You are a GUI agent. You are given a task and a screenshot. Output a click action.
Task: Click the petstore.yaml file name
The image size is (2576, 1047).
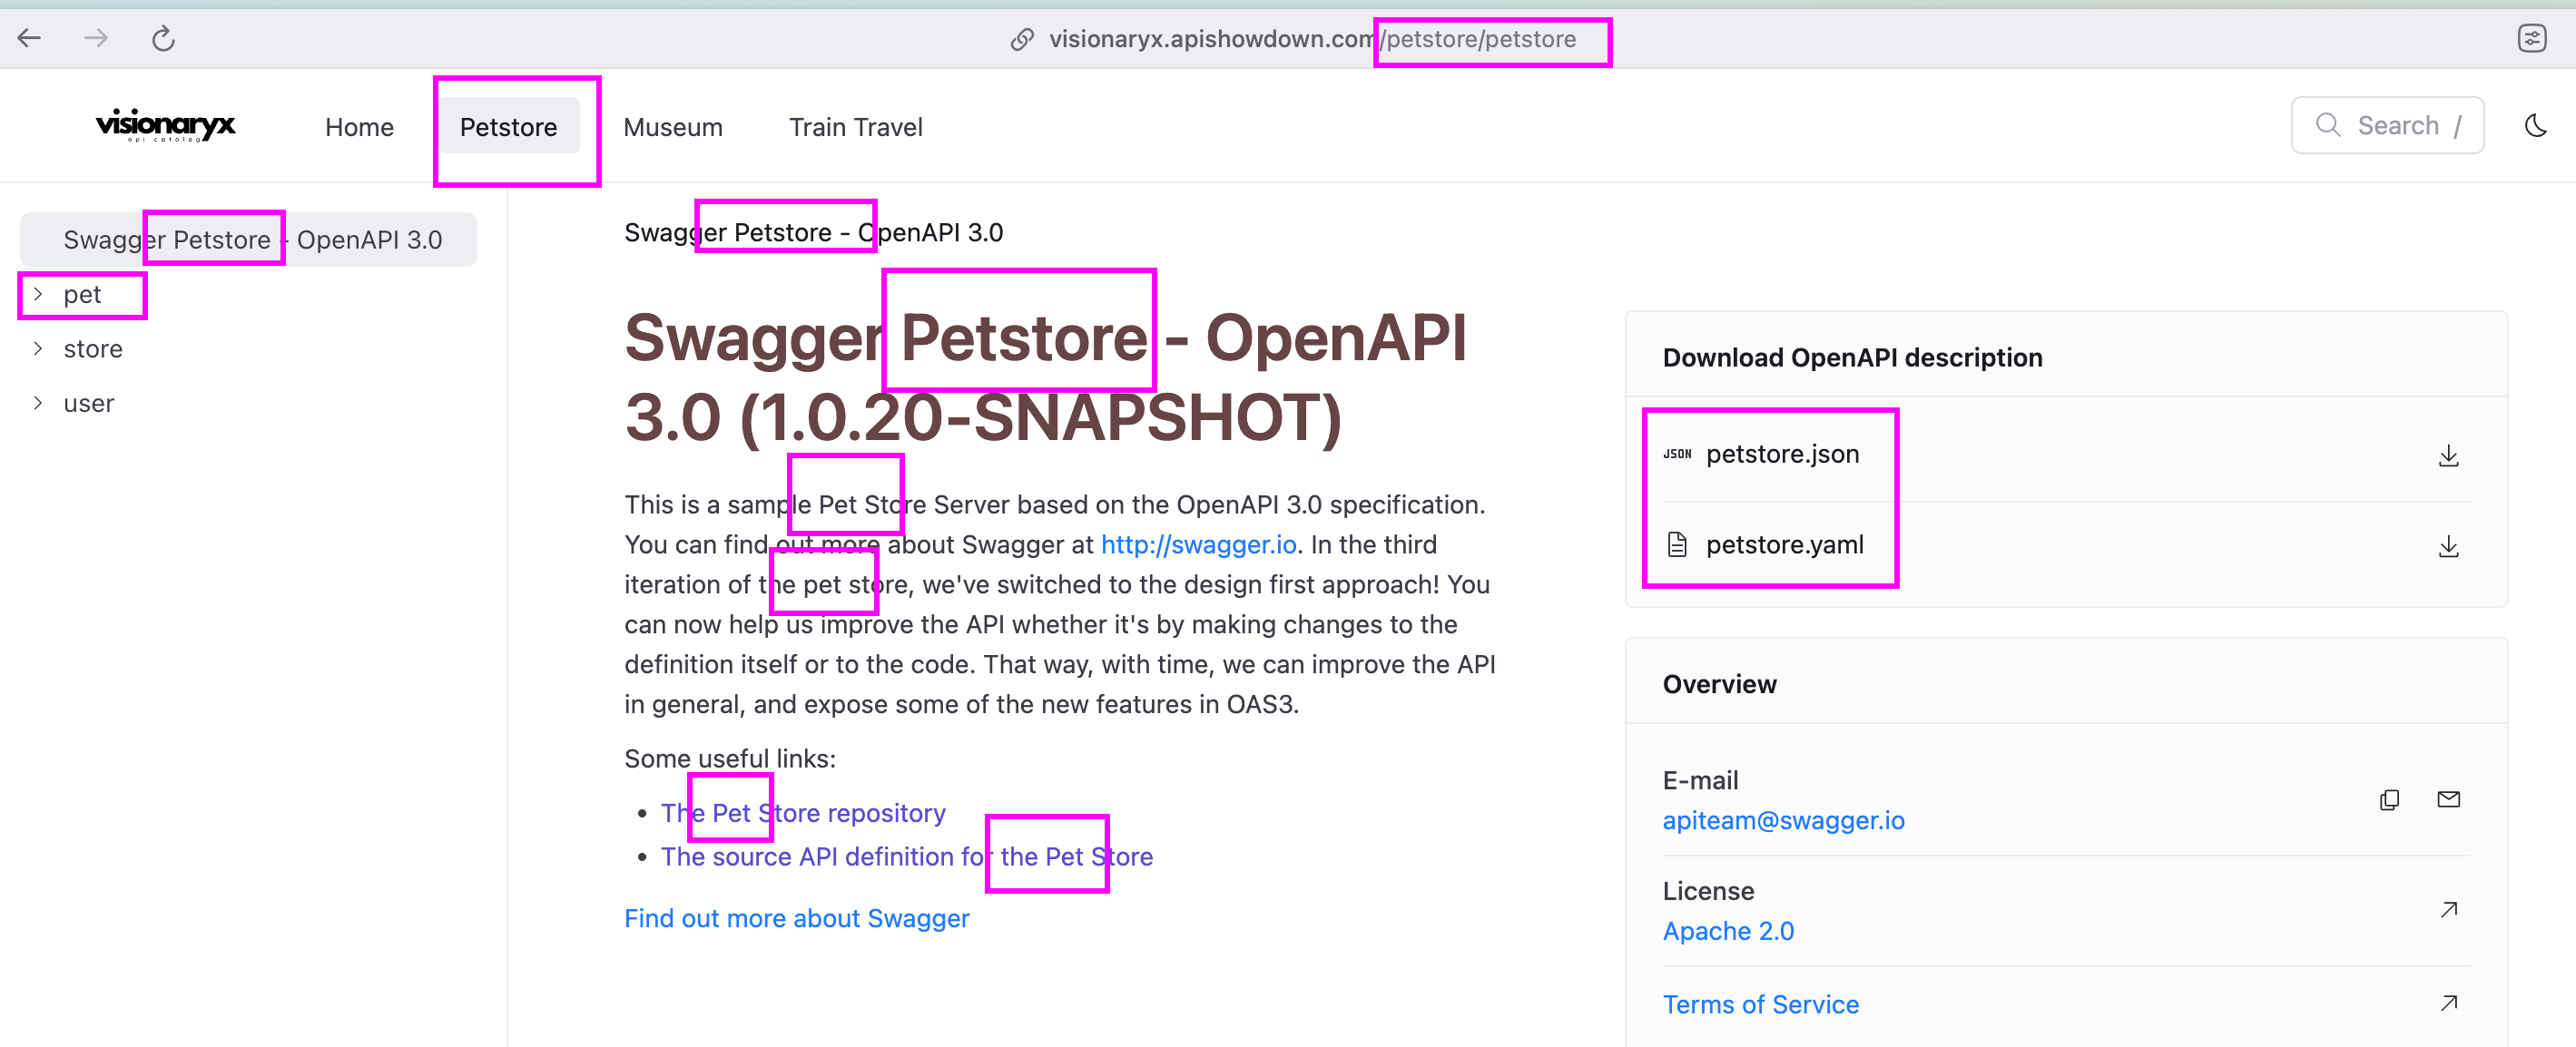(x=1784, y=544)
